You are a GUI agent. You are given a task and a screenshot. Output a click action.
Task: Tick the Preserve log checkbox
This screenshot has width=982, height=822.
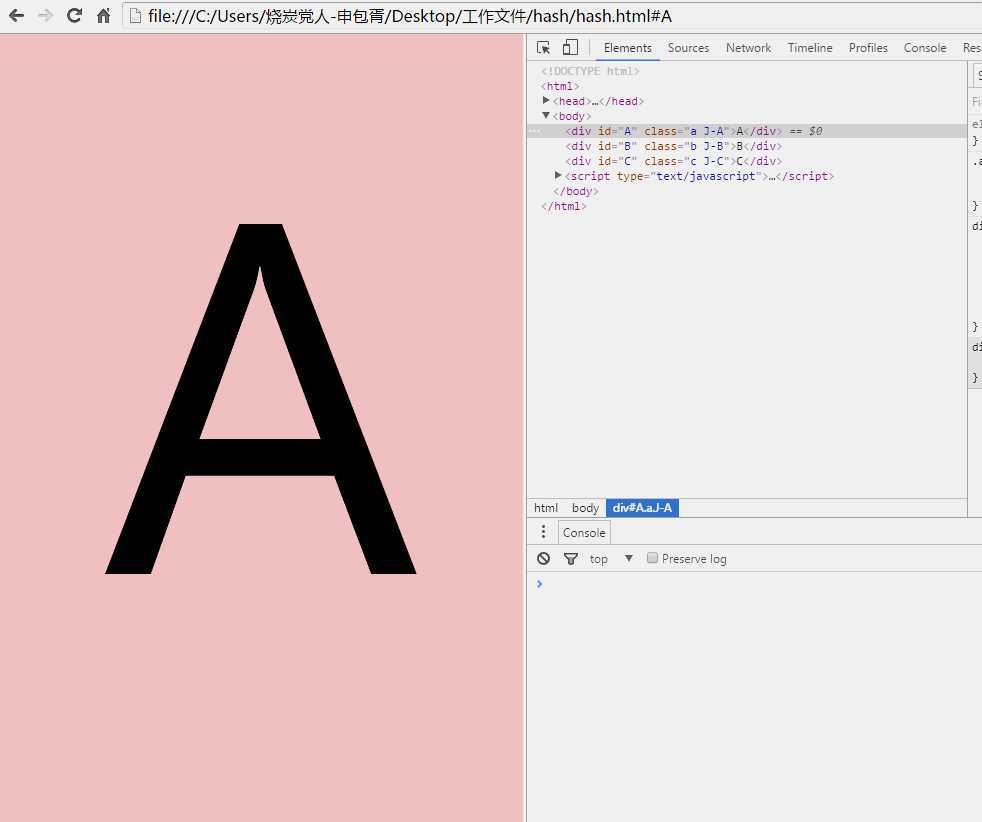point(652,558)
